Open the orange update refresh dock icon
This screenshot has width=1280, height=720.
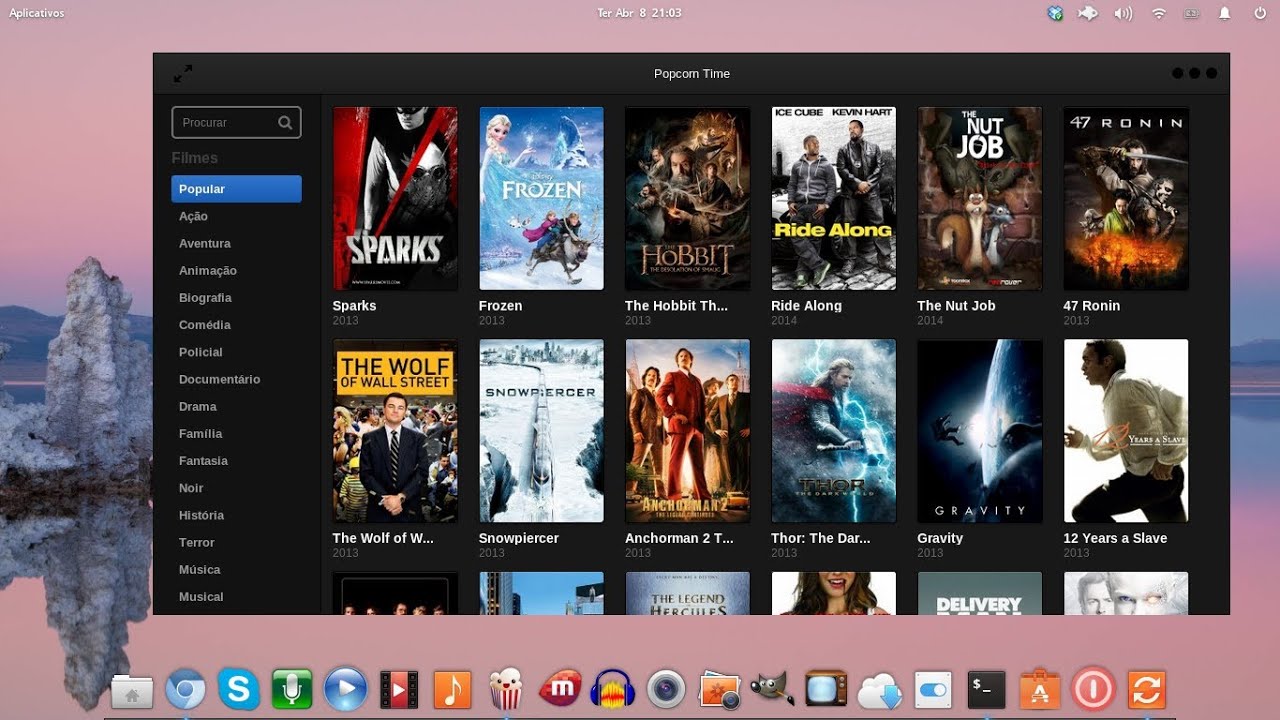tap(1146, 690)
